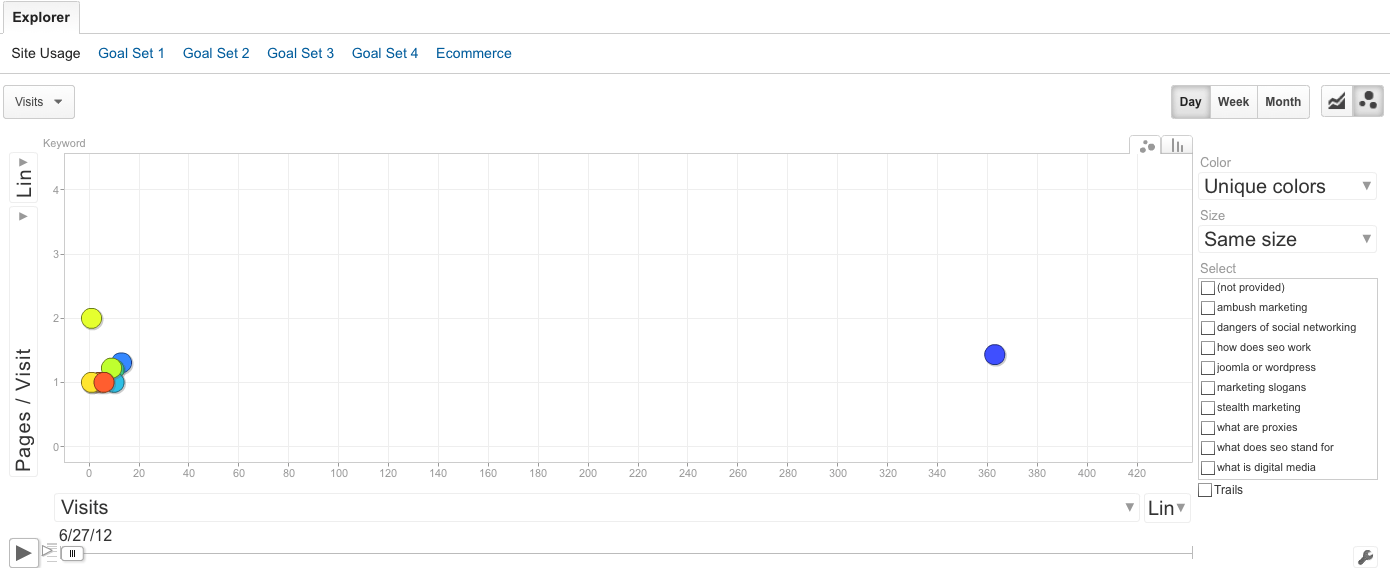Open the bar chart tab above the plot
Screen dimensions: 1390x581
coord(1177,145)
